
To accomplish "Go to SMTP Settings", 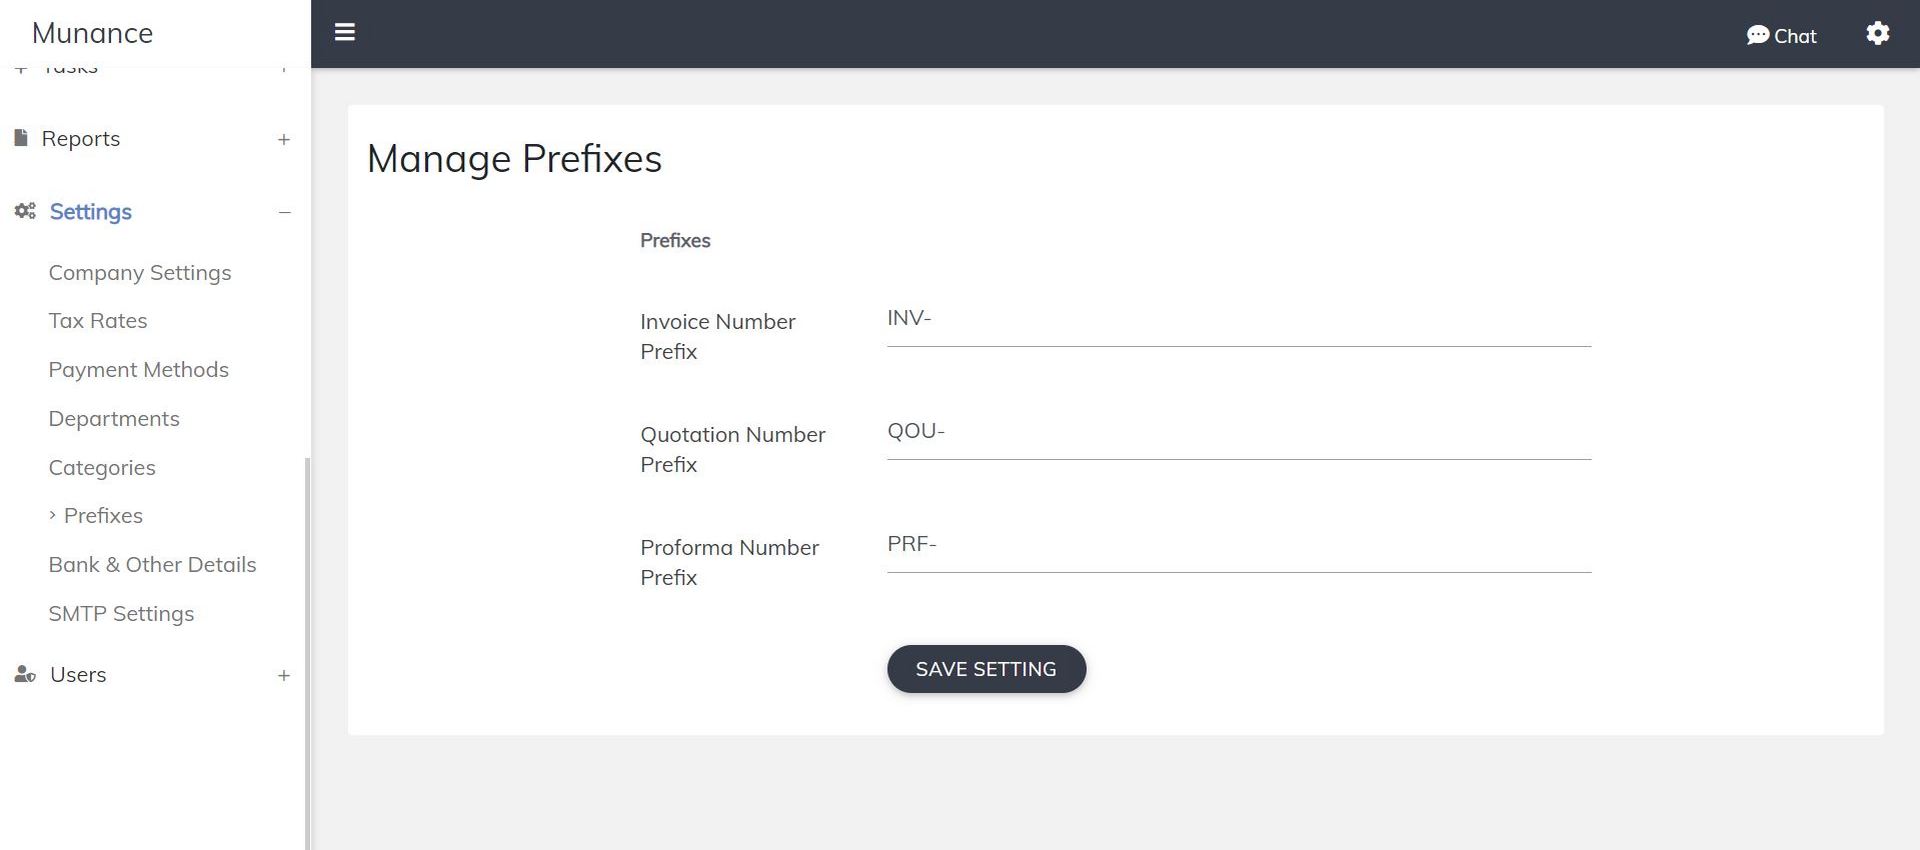I will 121,614.
